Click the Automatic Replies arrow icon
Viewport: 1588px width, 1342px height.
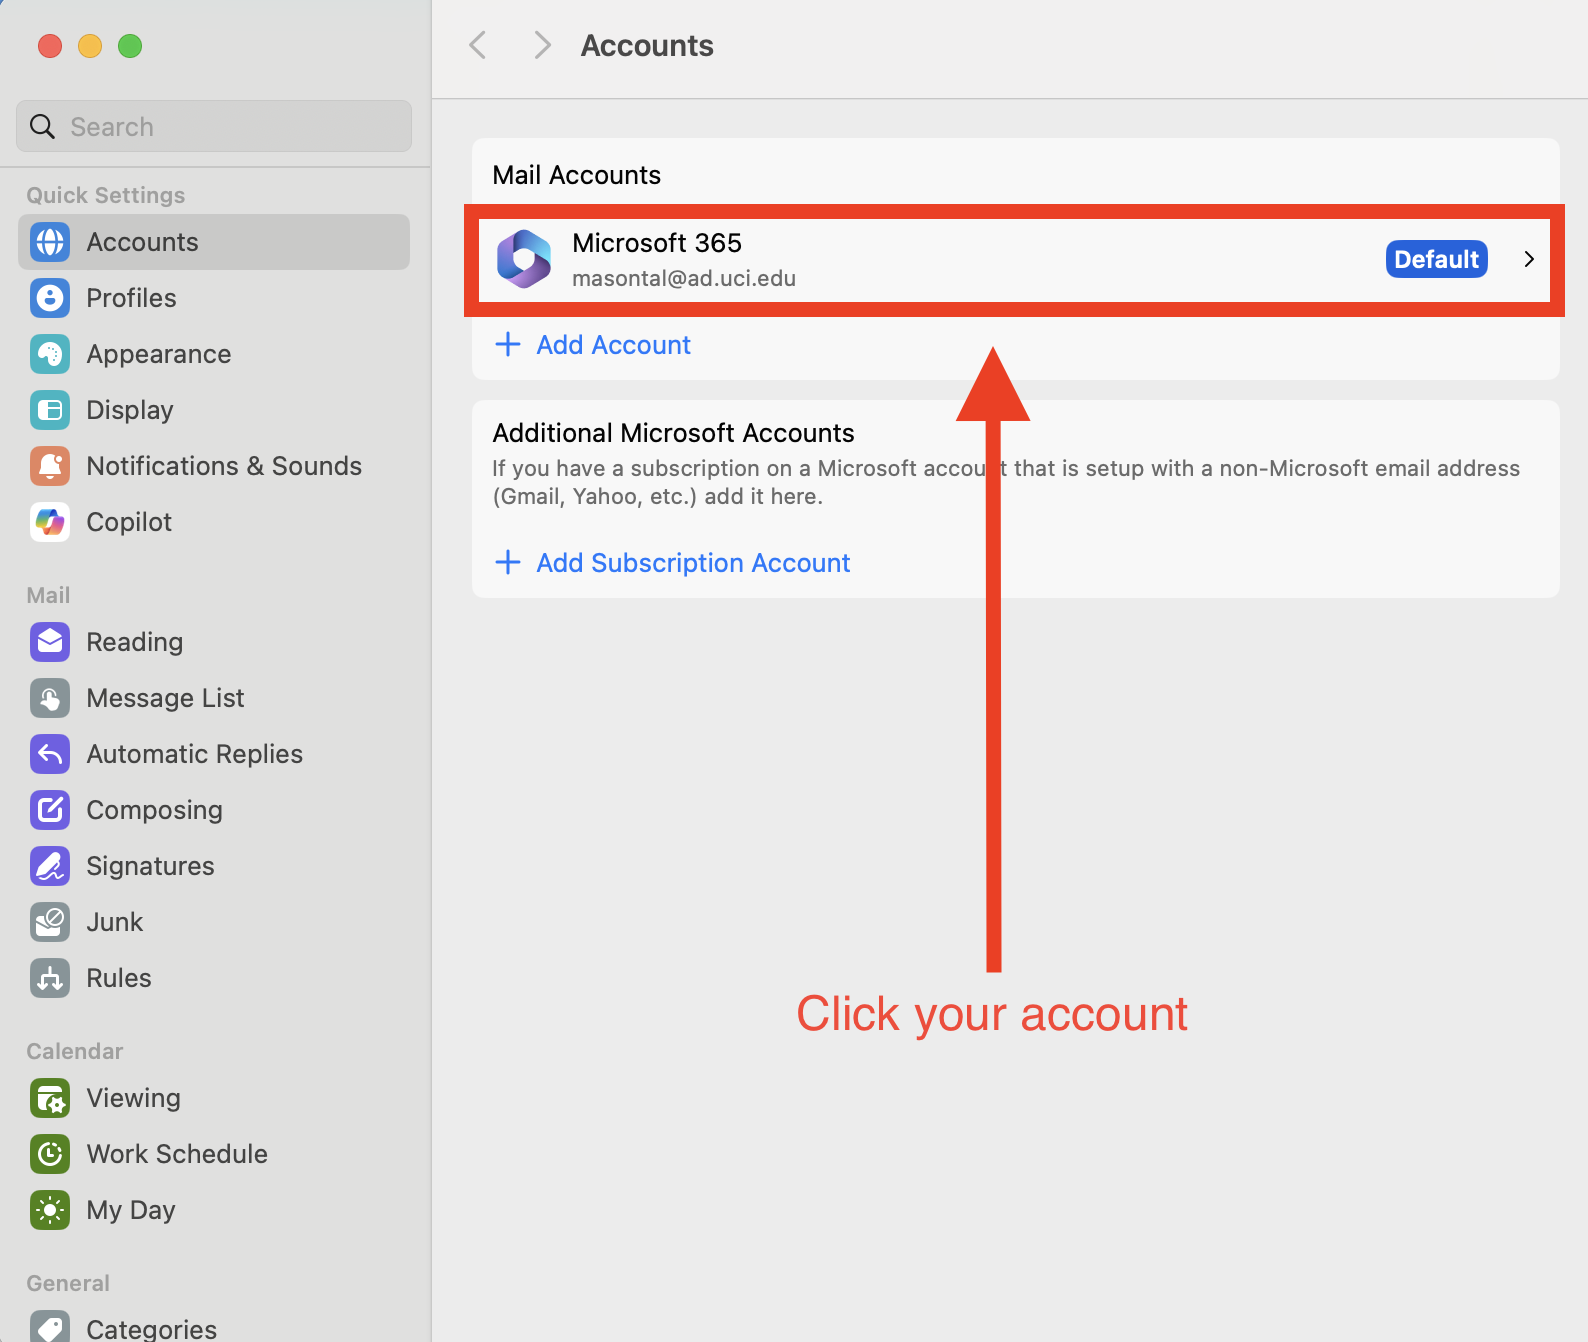point(50,754)
